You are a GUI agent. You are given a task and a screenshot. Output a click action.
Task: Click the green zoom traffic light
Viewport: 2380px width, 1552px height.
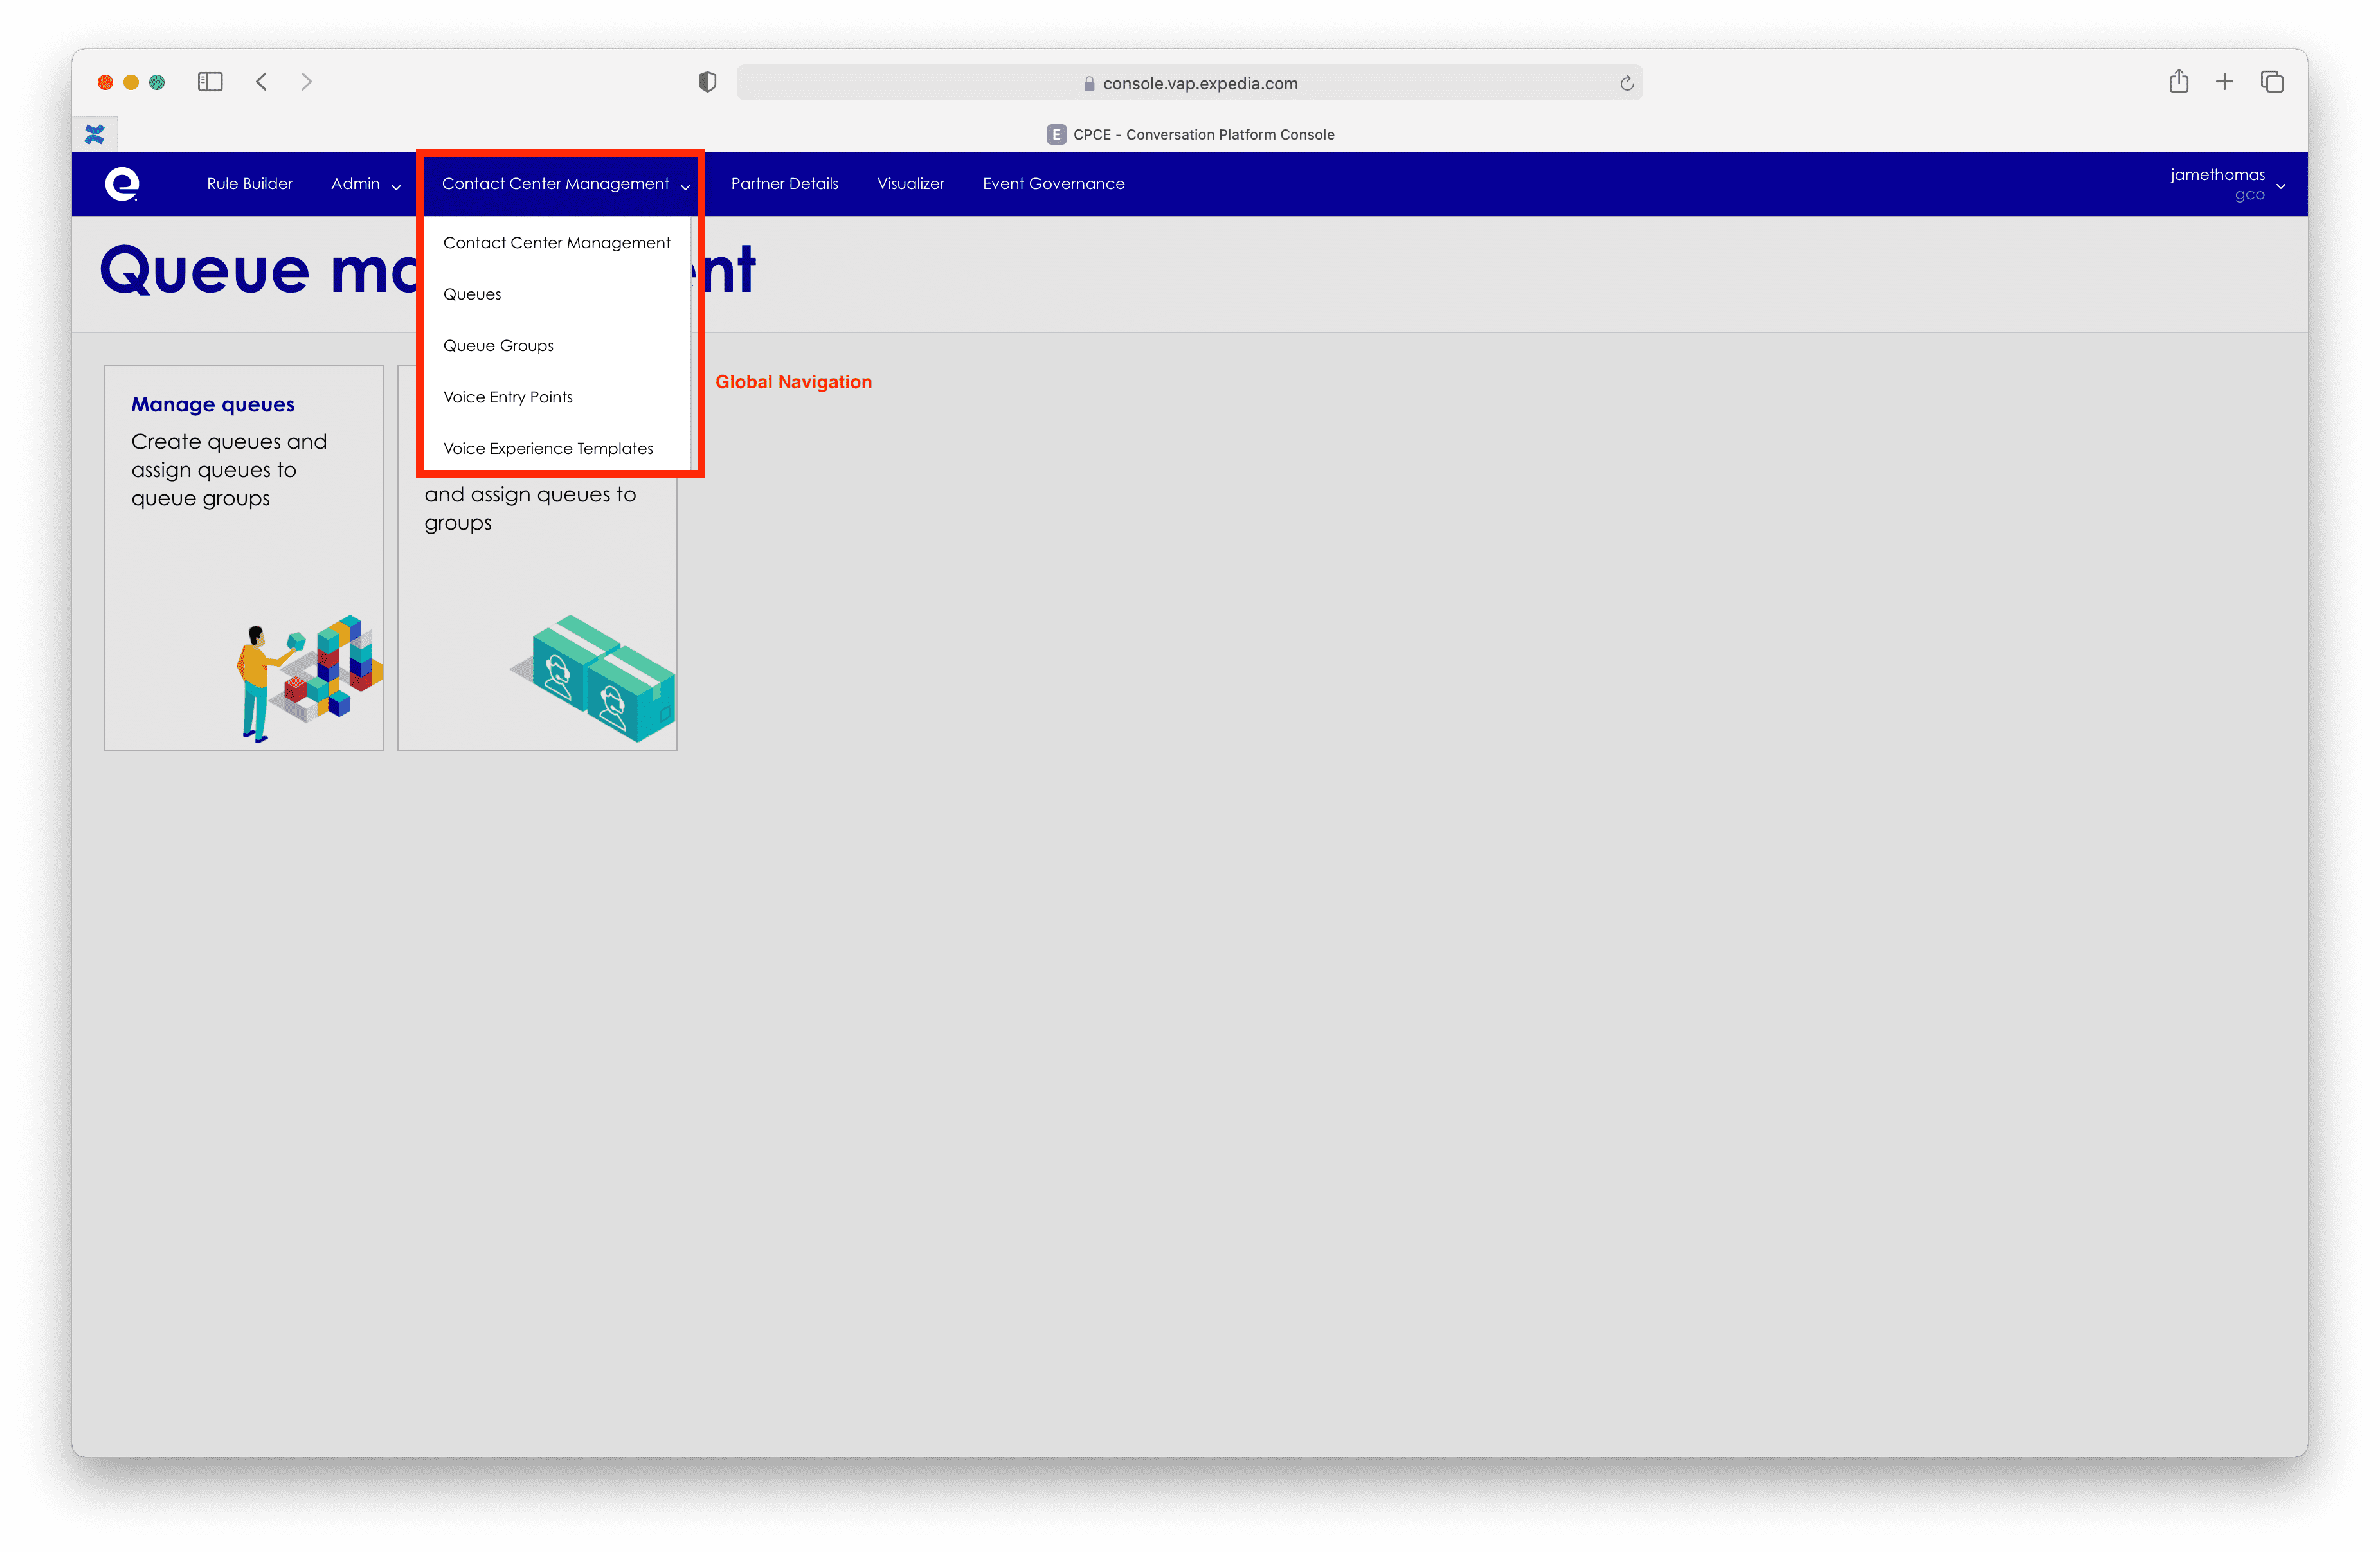(x=157, y=82)
